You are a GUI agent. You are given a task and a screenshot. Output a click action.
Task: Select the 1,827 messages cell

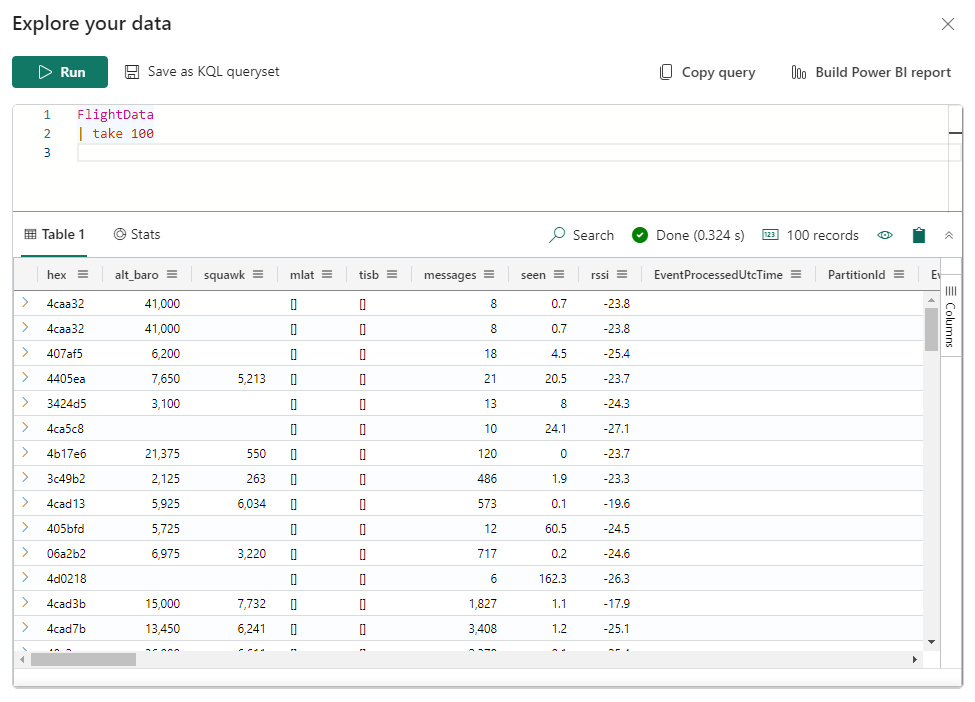tap(483, 604)
